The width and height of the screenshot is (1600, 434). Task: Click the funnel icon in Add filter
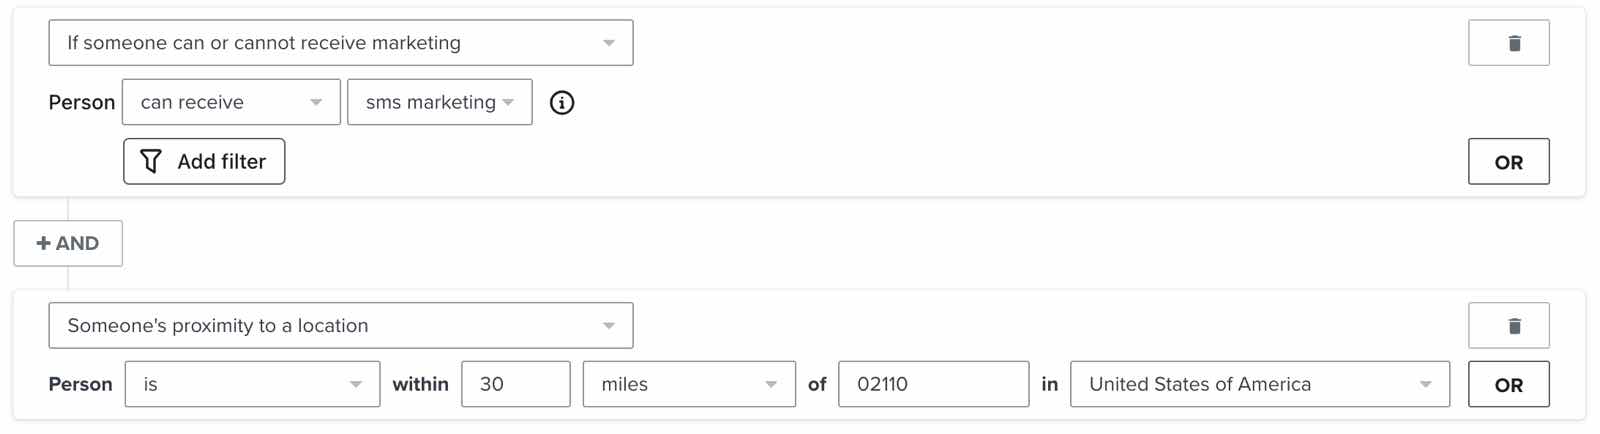(151, 161)
